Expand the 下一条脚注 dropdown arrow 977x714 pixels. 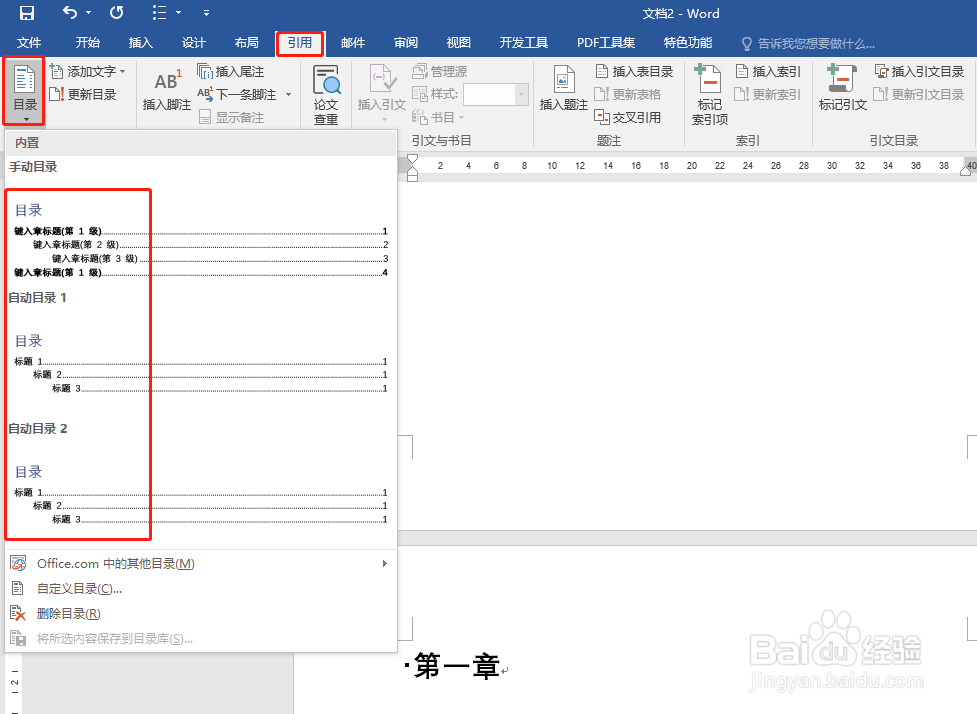point(288,95)
